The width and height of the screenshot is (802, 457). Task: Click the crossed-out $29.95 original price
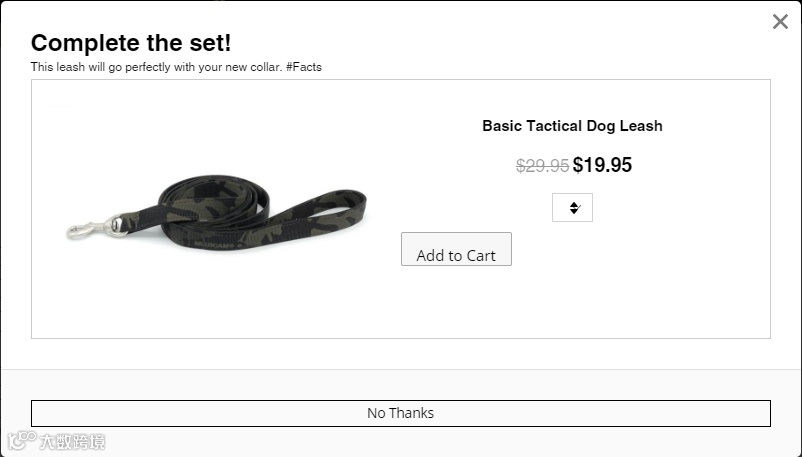(x=542, y=166)
